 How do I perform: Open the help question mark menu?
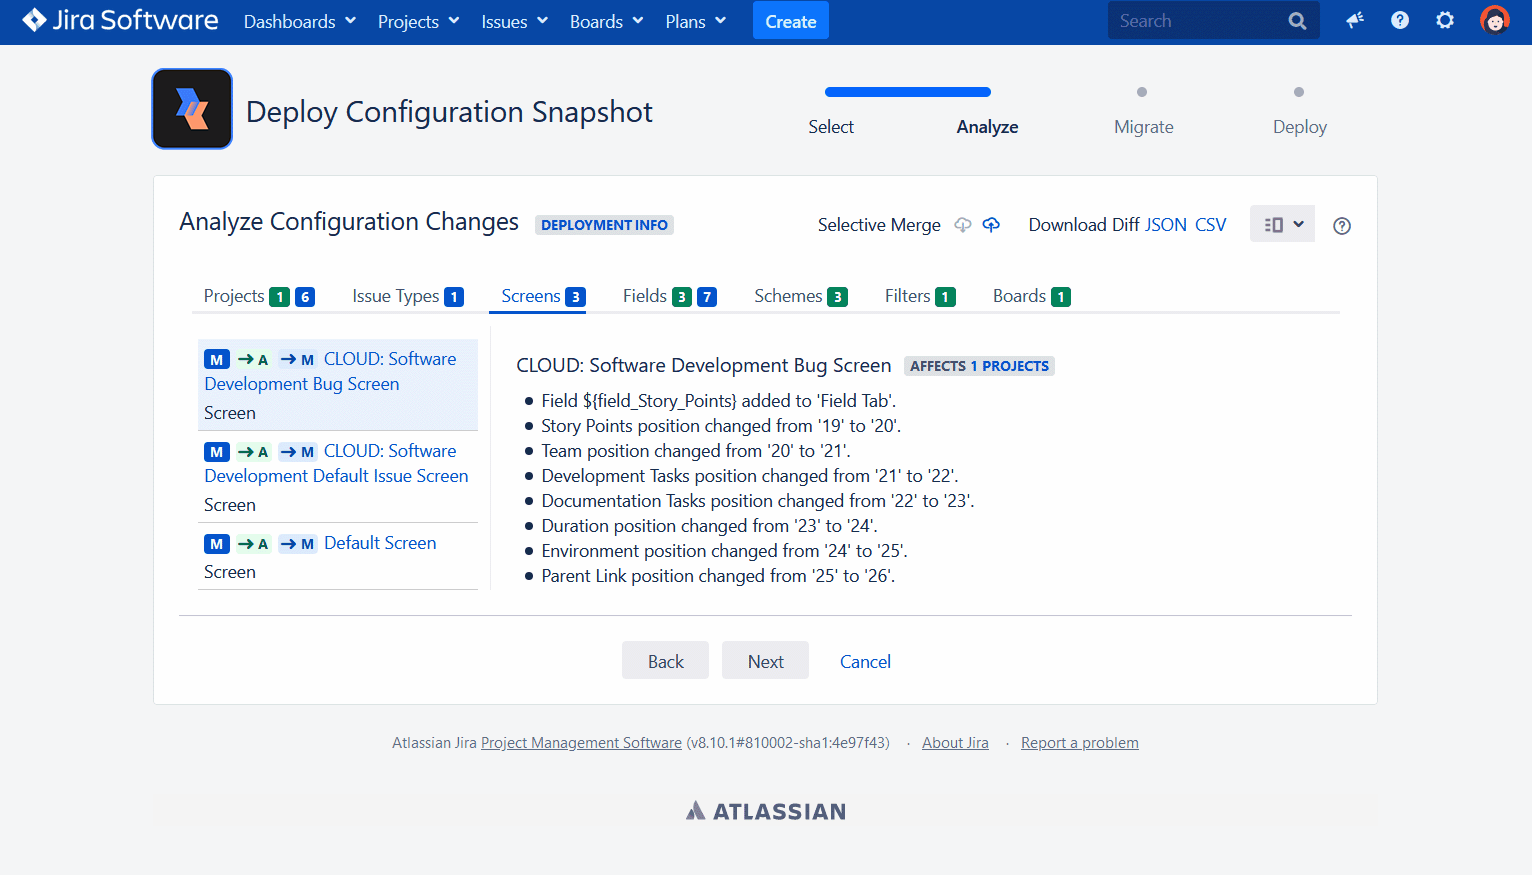pos(1400,21)
